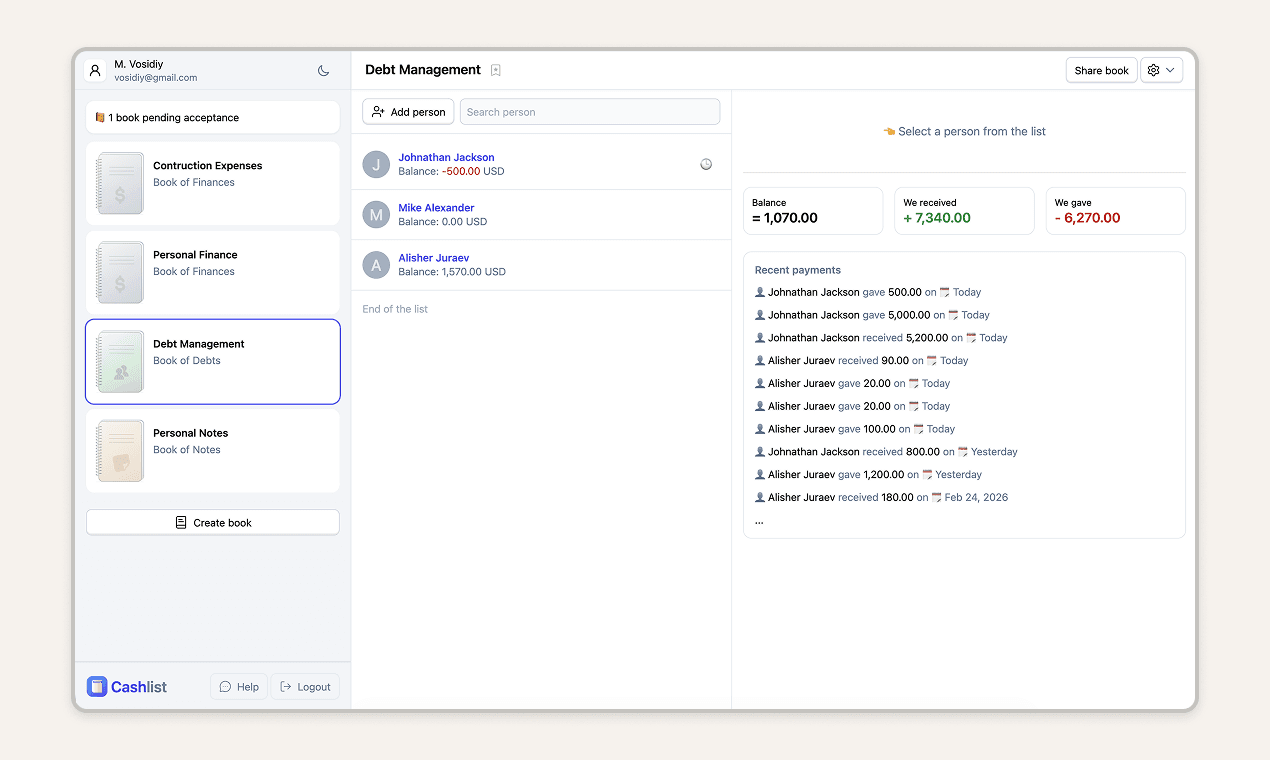Click the pointing hand icon near 'Select a person'
Image resolution: width=1270 pixels, height=760 pixels.
pyautogui.click(x=889, y=131)
